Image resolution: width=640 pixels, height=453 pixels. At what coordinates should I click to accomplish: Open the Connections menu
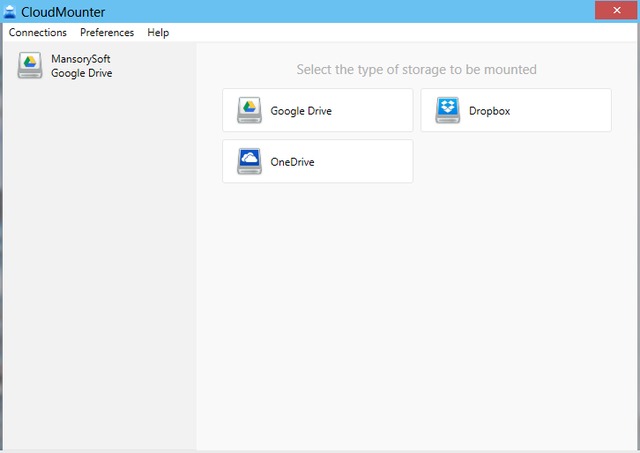pyautogui.click(x=37, y=33)
